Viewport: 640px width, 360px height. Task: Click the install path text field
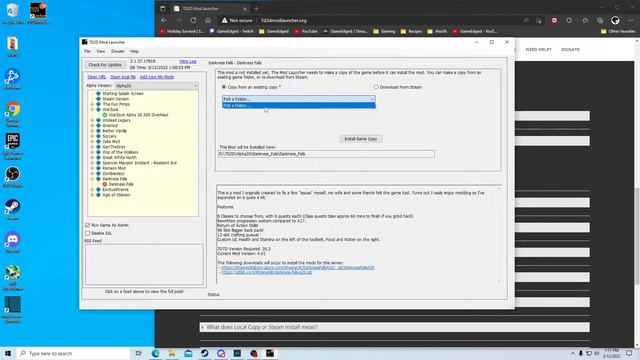click(326, 154)
